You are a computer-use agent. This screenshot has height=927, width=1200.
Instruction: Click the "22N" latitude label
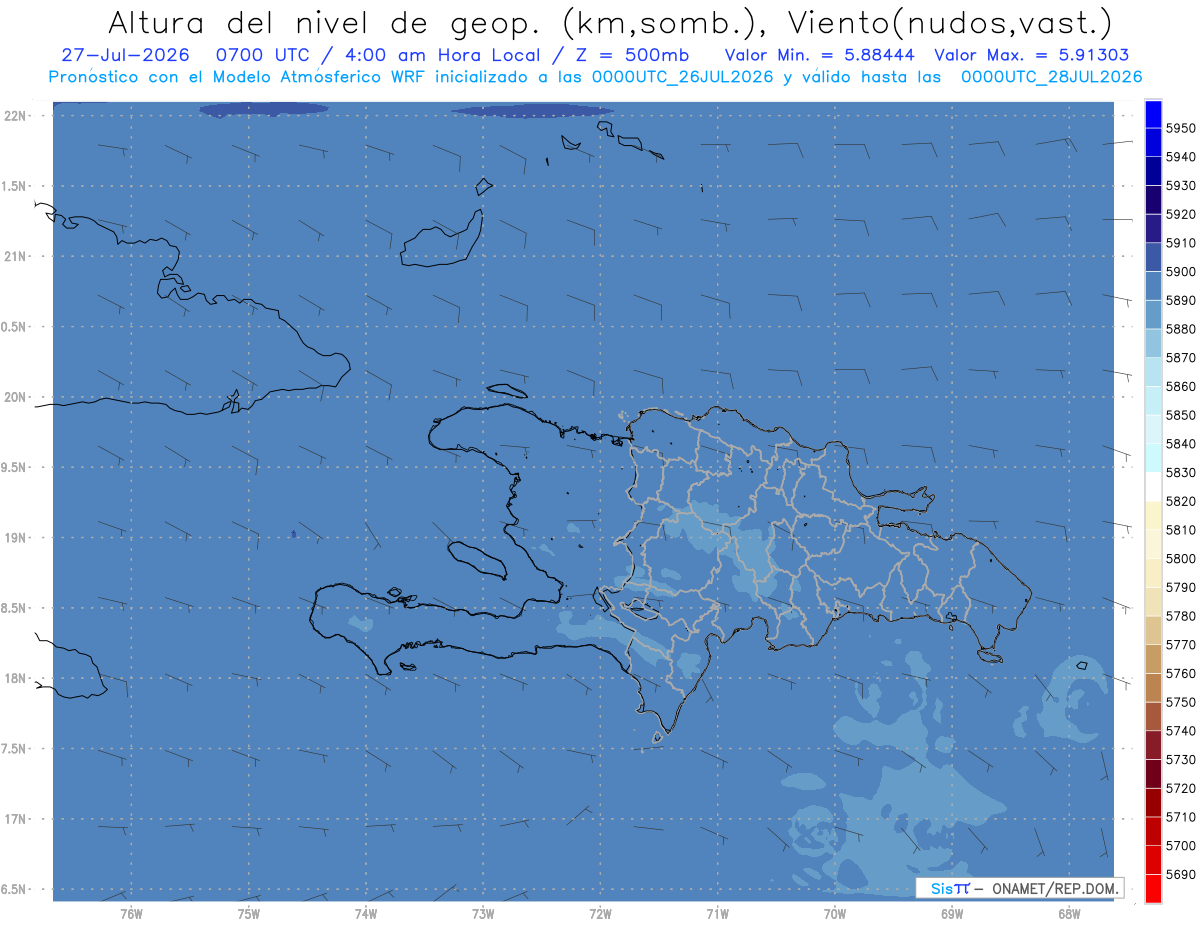click(16, 116)
